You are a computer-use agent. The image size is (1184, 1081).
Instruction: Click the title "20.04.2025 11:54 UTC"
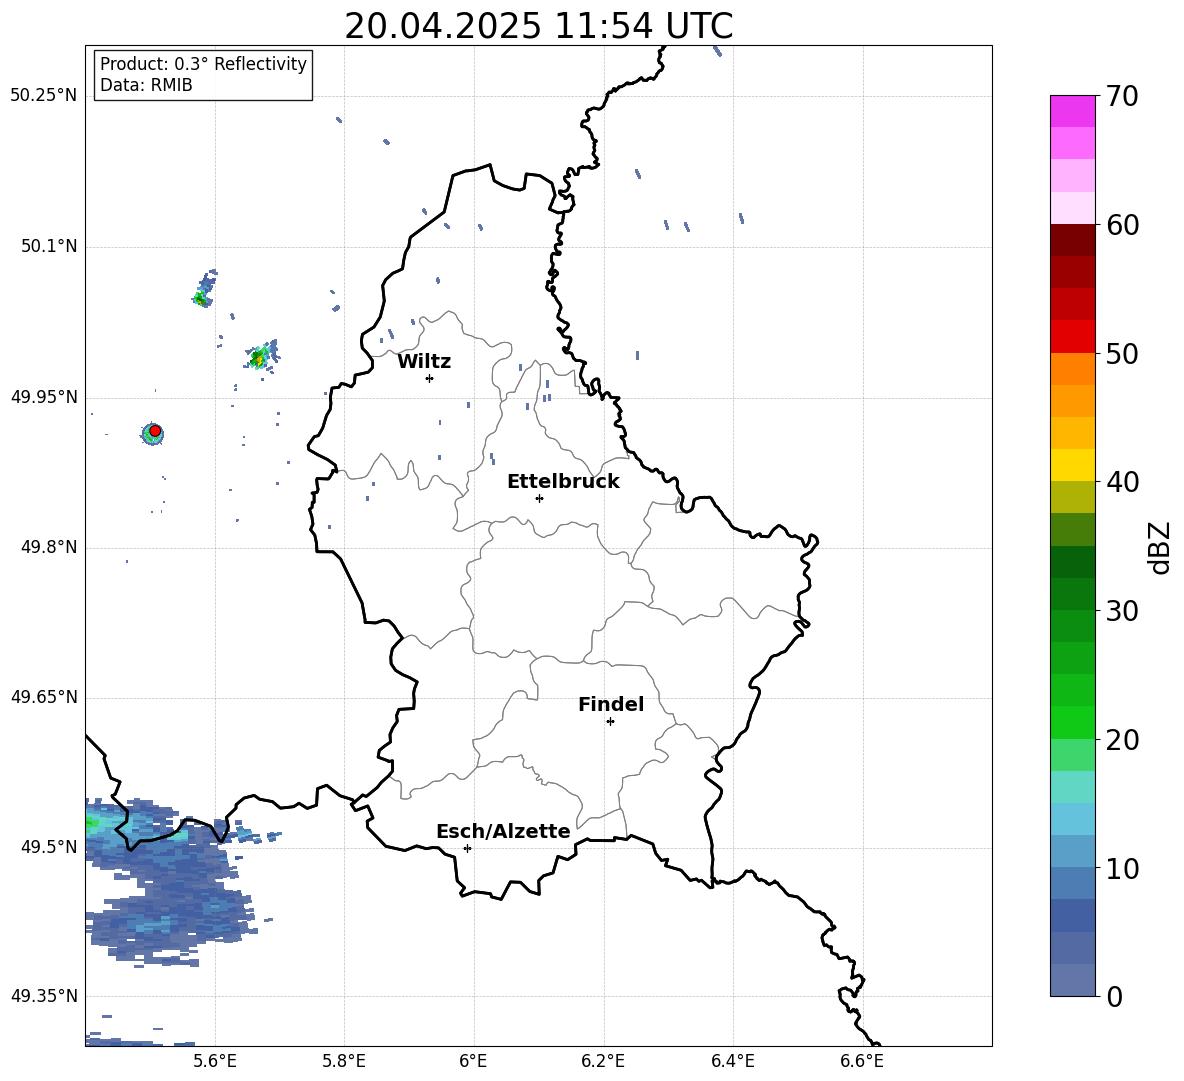click(x=538, y=26)
